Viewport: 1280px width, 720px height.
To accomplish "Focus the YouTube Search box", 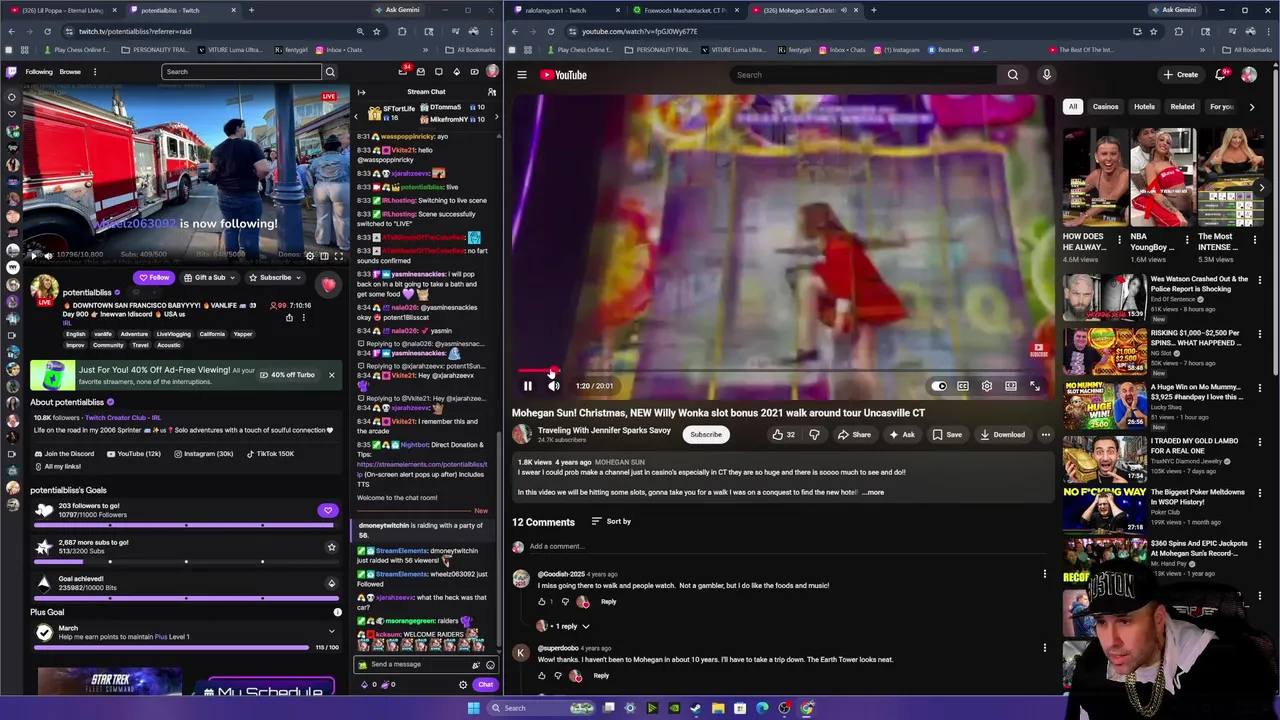I will pos(865,75).
